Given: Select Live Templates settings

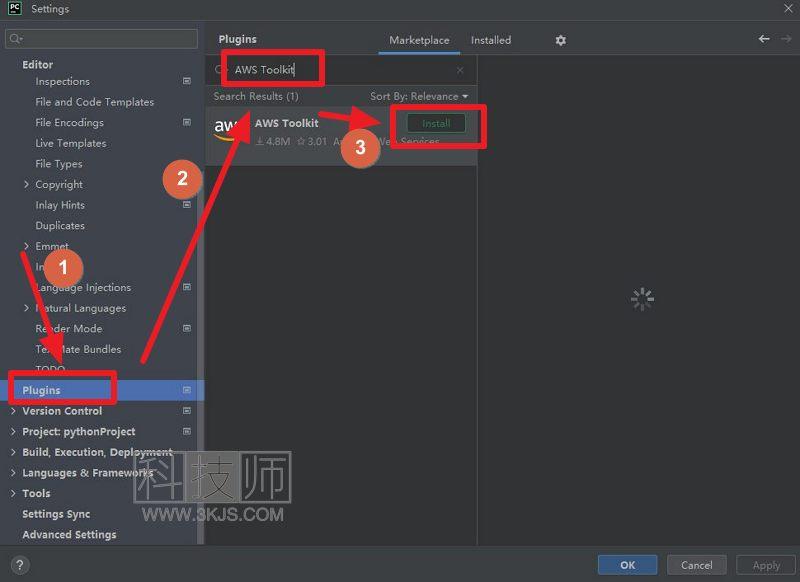Looking at the screenshot, I should [x=71, y=143].
